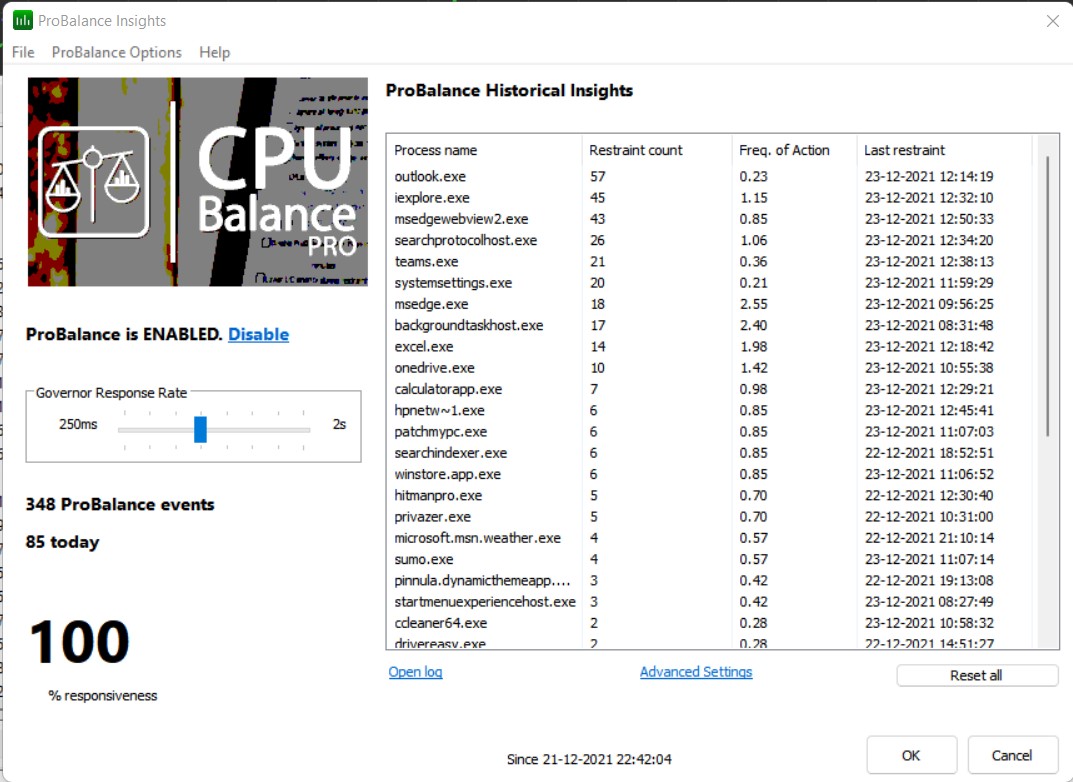Click frequency value 2.55 for msedge.exe
Screen dimensions: 1073x782
(x=753, y=304)
